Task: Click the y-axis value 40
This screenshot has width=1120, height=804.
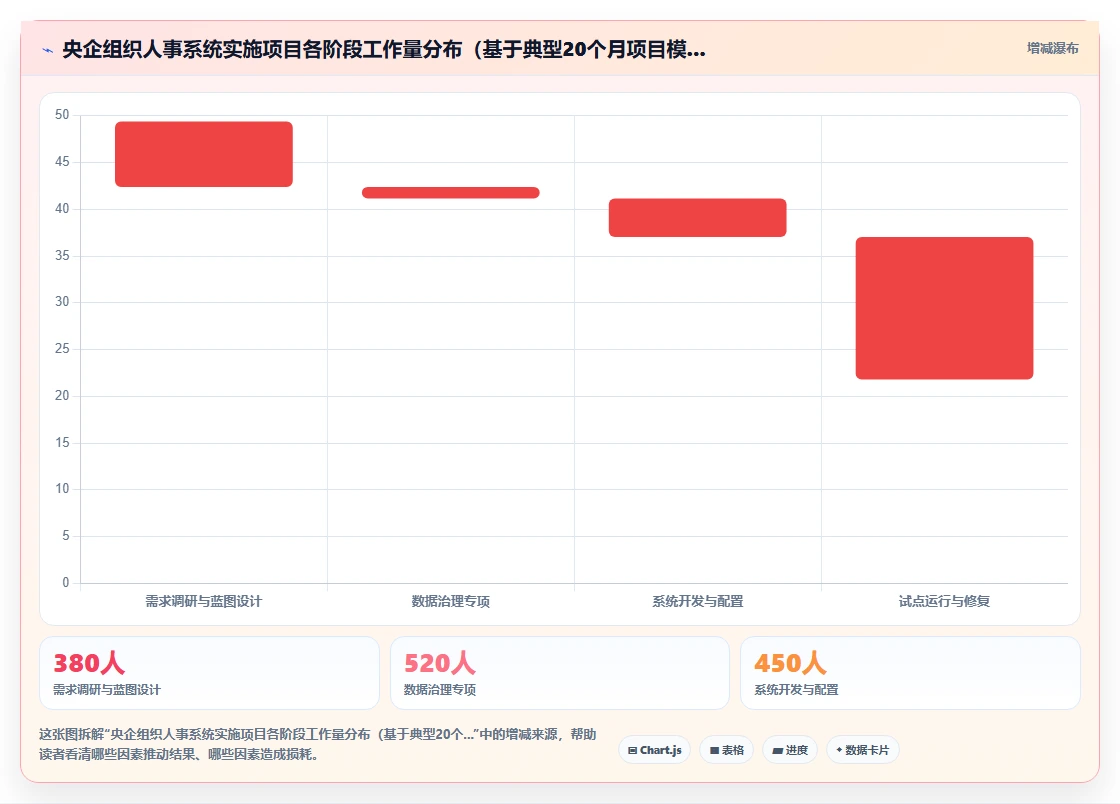Action: (62, 208)
